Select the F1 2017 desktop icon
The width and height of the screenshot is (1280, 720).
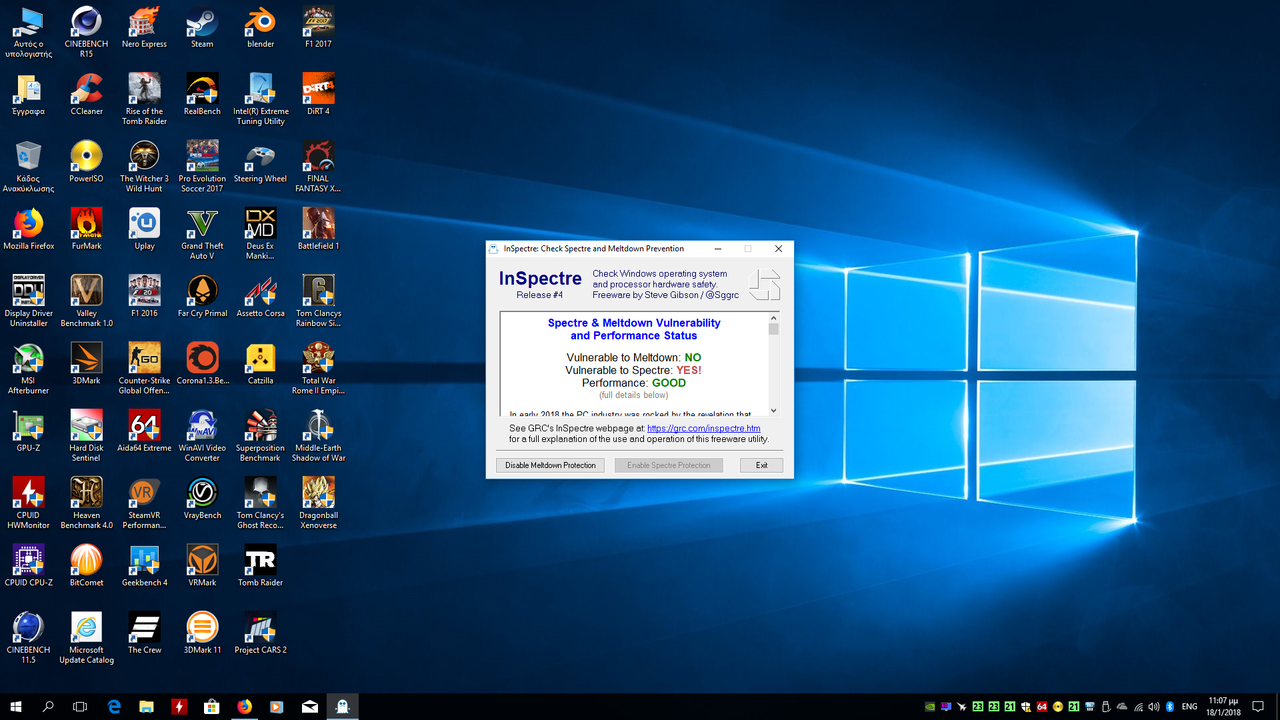(318, 27)
